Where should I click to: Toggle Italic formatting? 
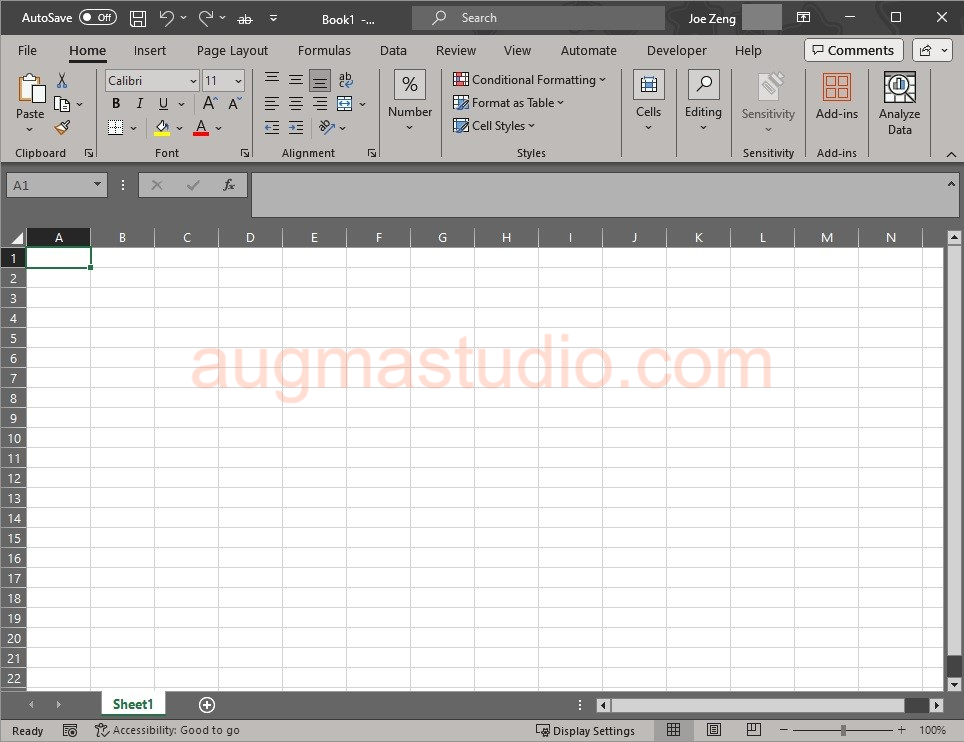[140, 104]
